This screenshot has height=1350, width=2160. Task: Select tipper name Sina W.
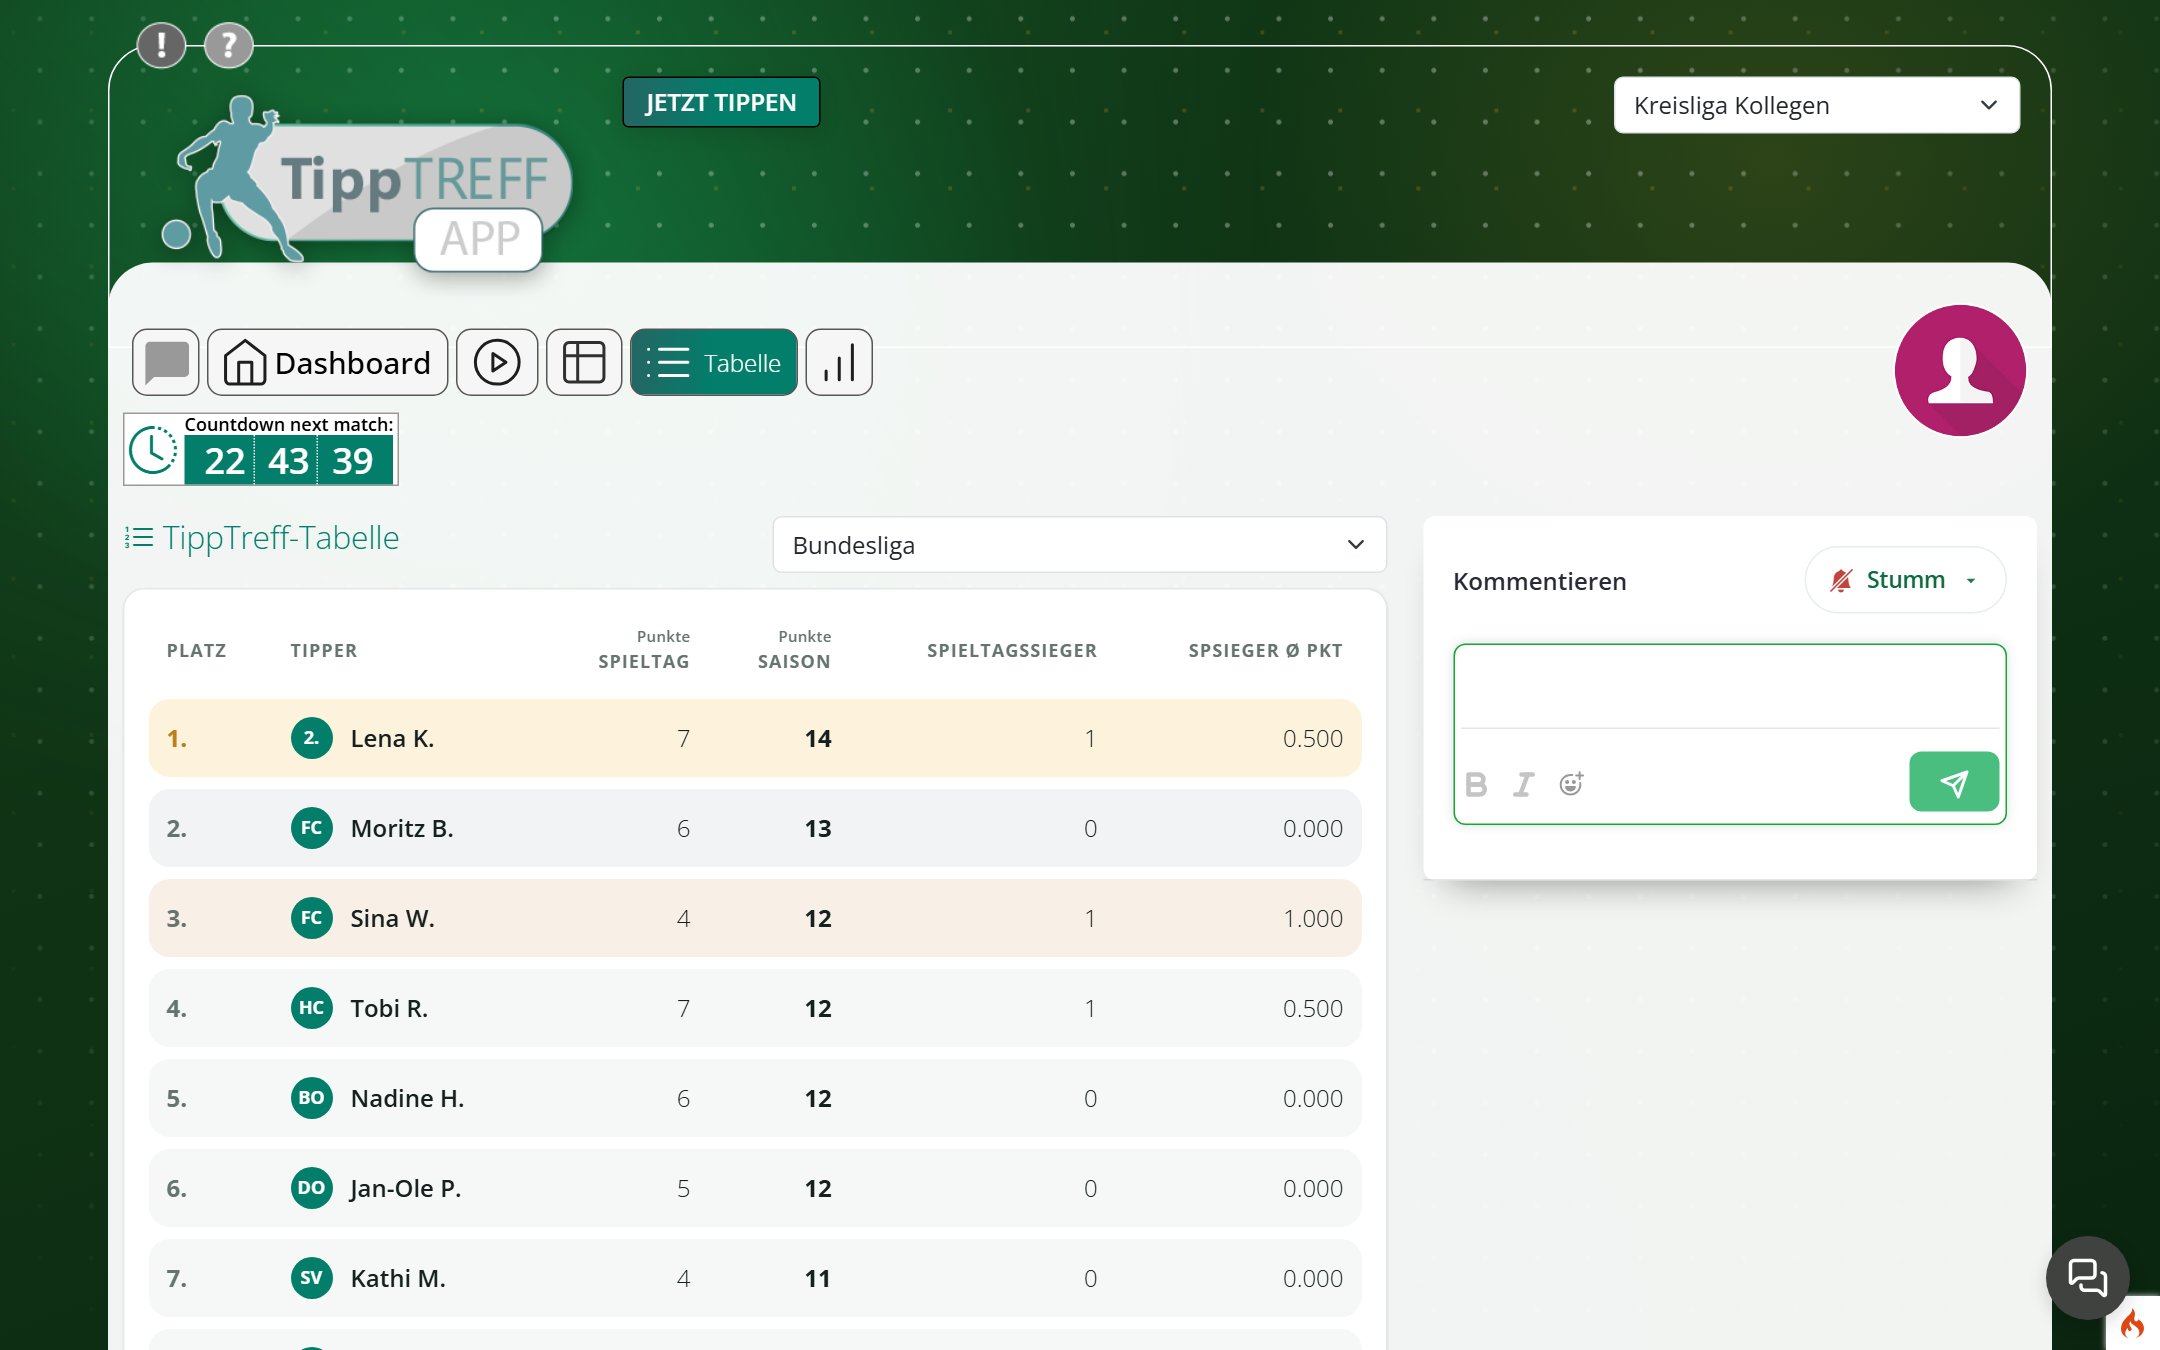[x=392, y=918]
